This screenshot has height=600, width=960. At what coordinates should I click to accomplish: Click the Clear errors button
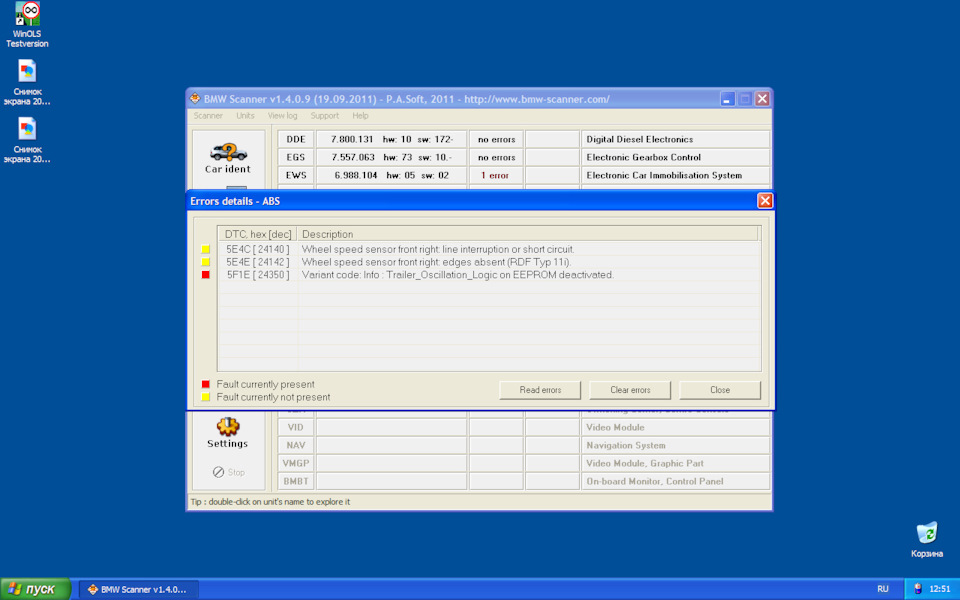point(630,390)
